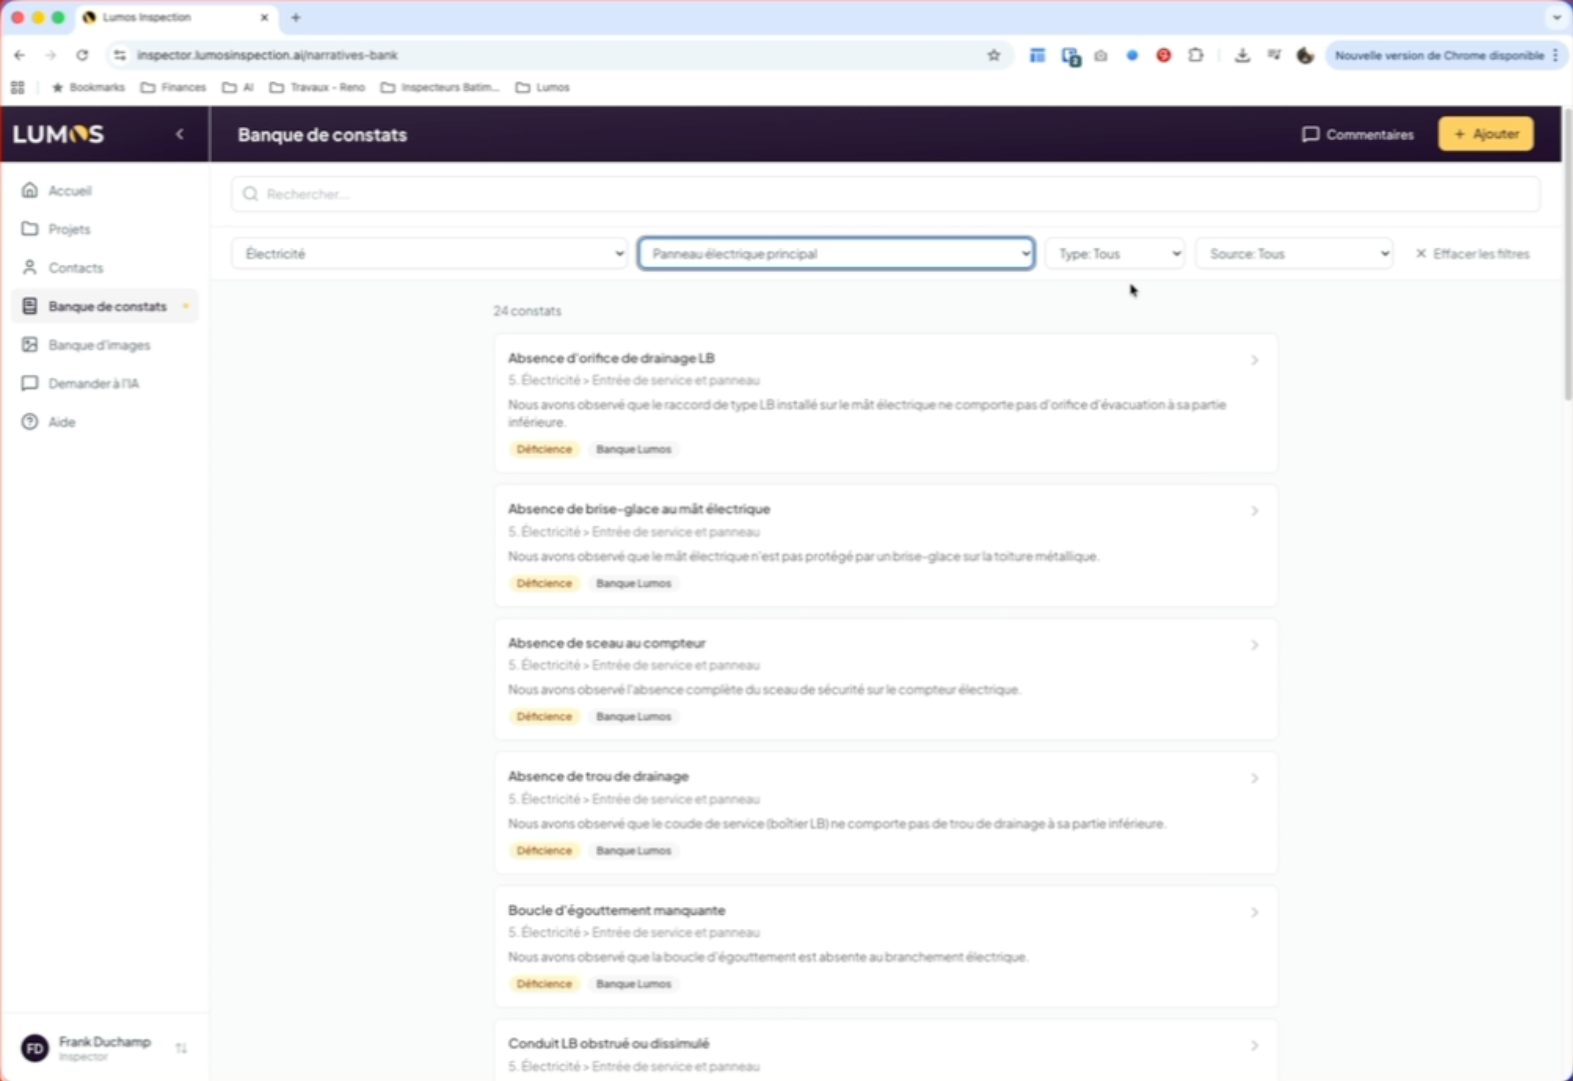Go to Projets in the sidebar
1573x1081 pixels.
[69, 229]
